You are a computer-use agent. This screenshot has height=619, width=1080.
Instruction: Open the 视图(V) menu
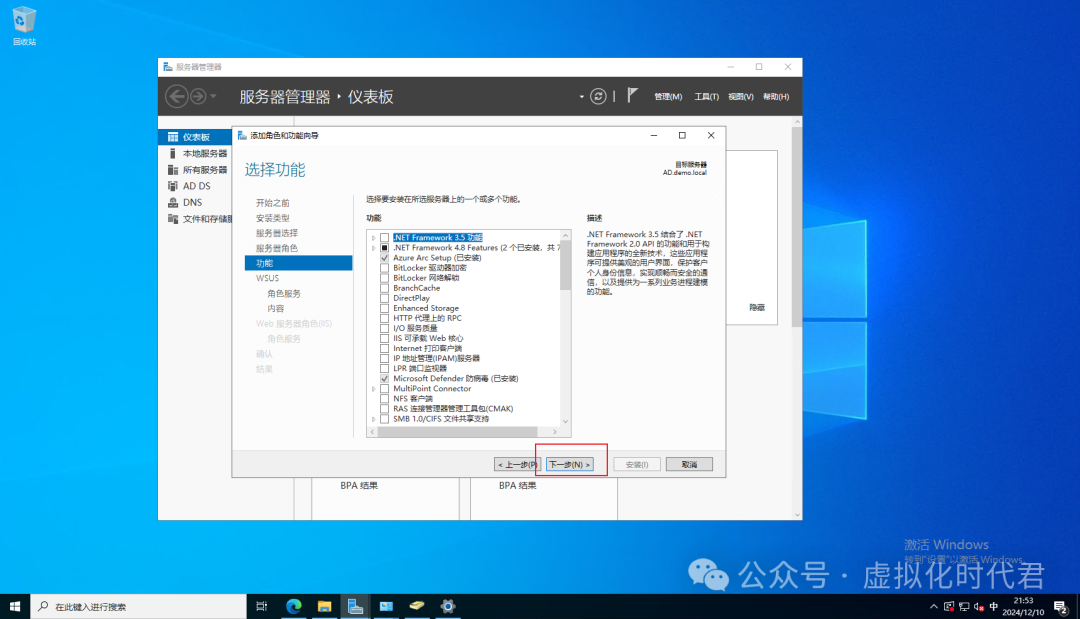[740, 96]
